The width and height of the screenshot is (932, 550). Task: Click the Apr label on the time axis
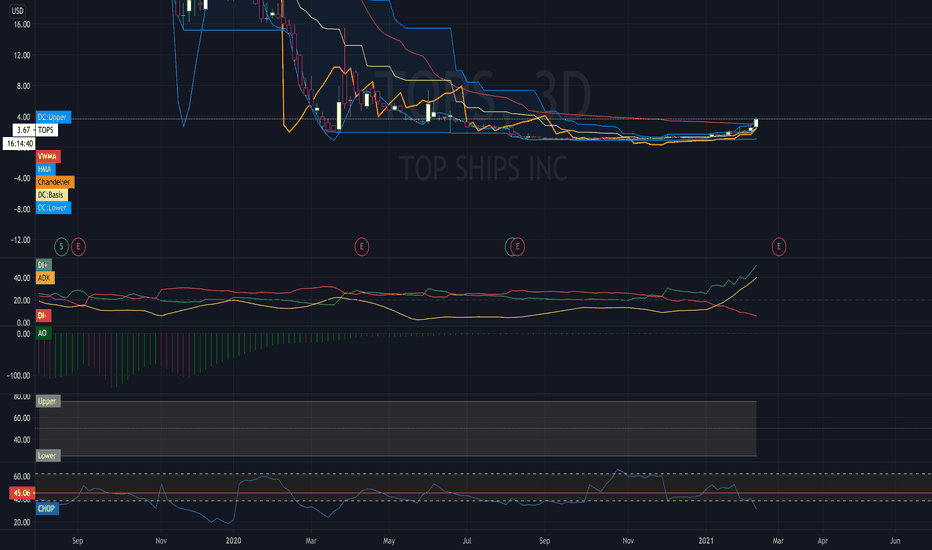(823, 540)
